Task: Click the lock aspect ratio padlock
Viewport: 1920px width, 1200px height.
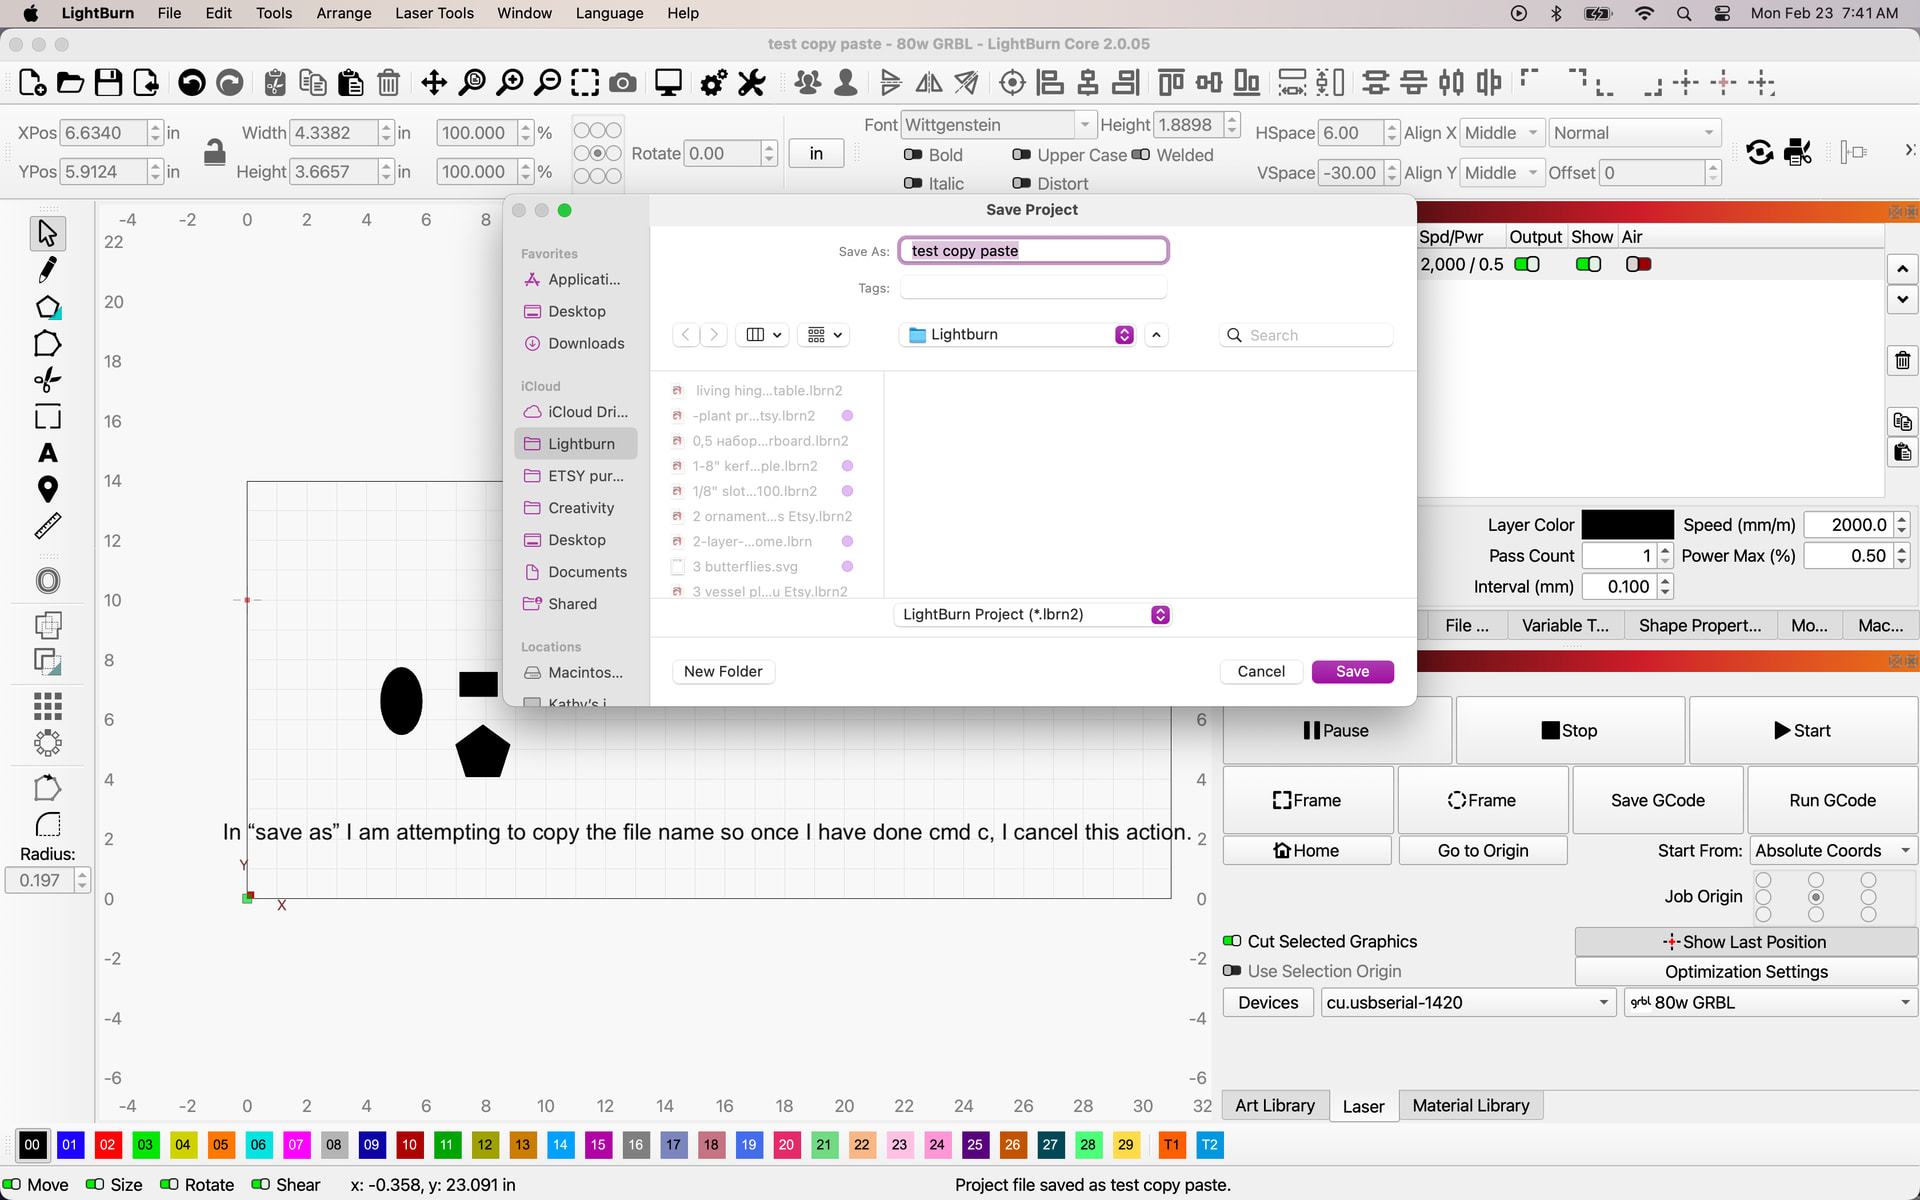Action: pos(214,152)
